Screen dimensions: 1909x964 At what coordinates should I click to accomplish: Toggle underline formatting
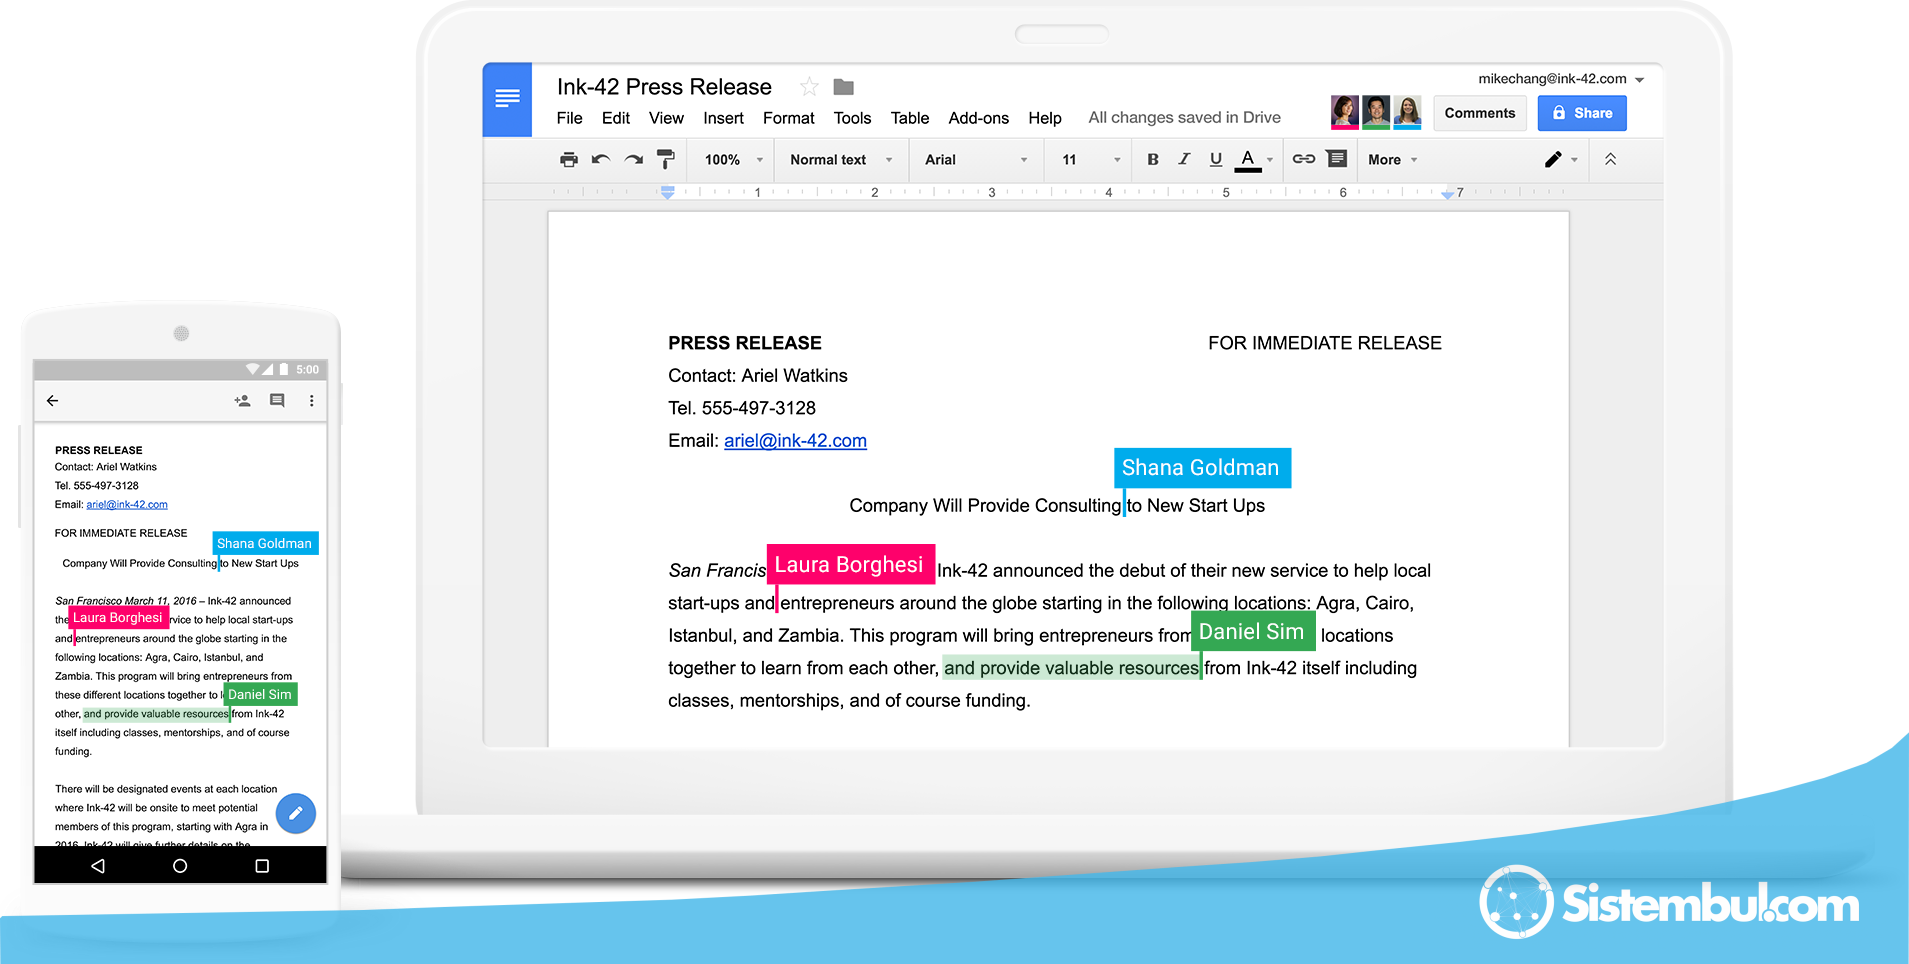click(x=1216, y=159)
